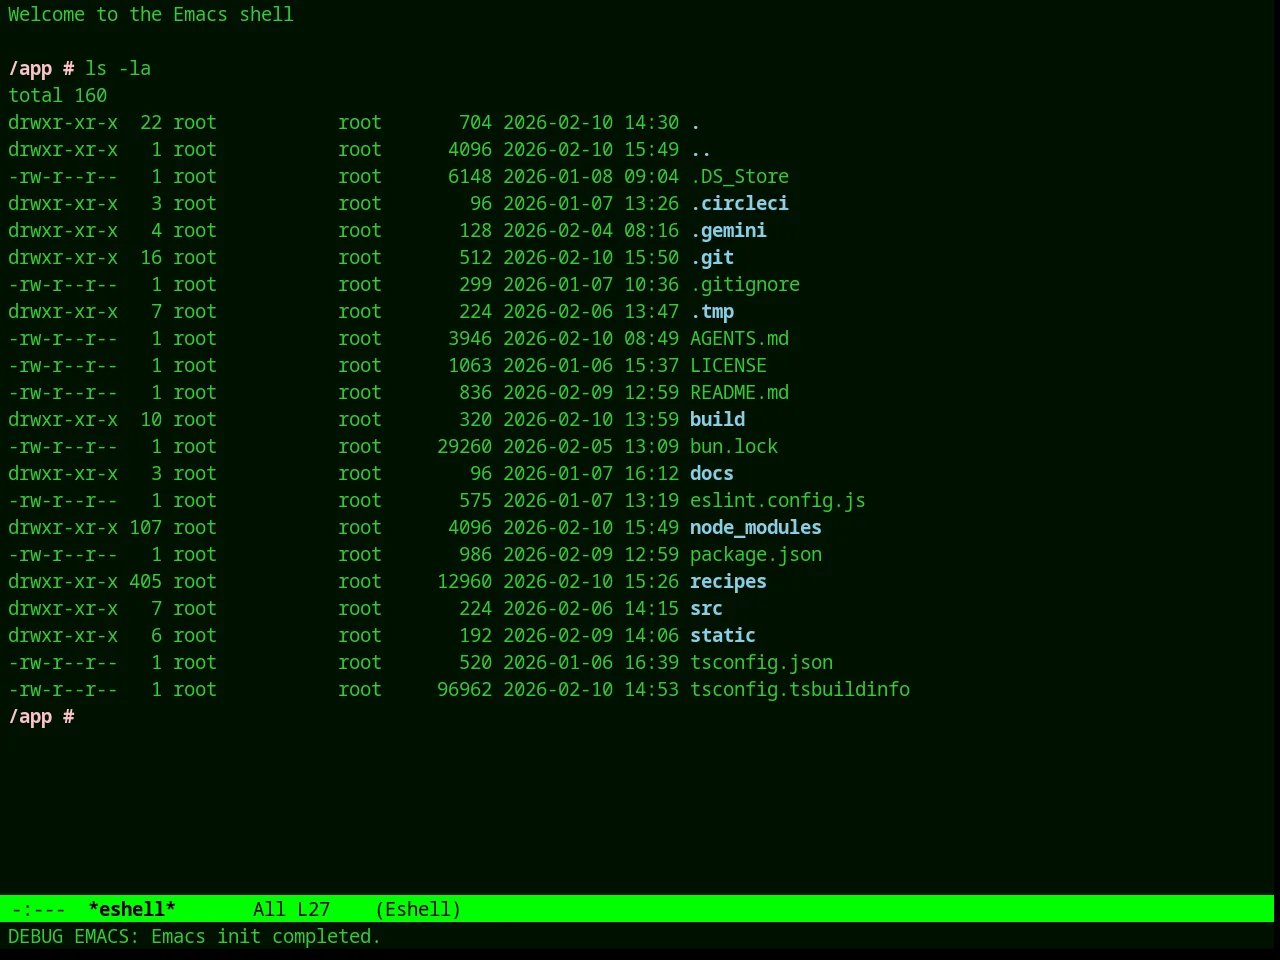
Task: Click the file size 29260
Action: (464, 446)
